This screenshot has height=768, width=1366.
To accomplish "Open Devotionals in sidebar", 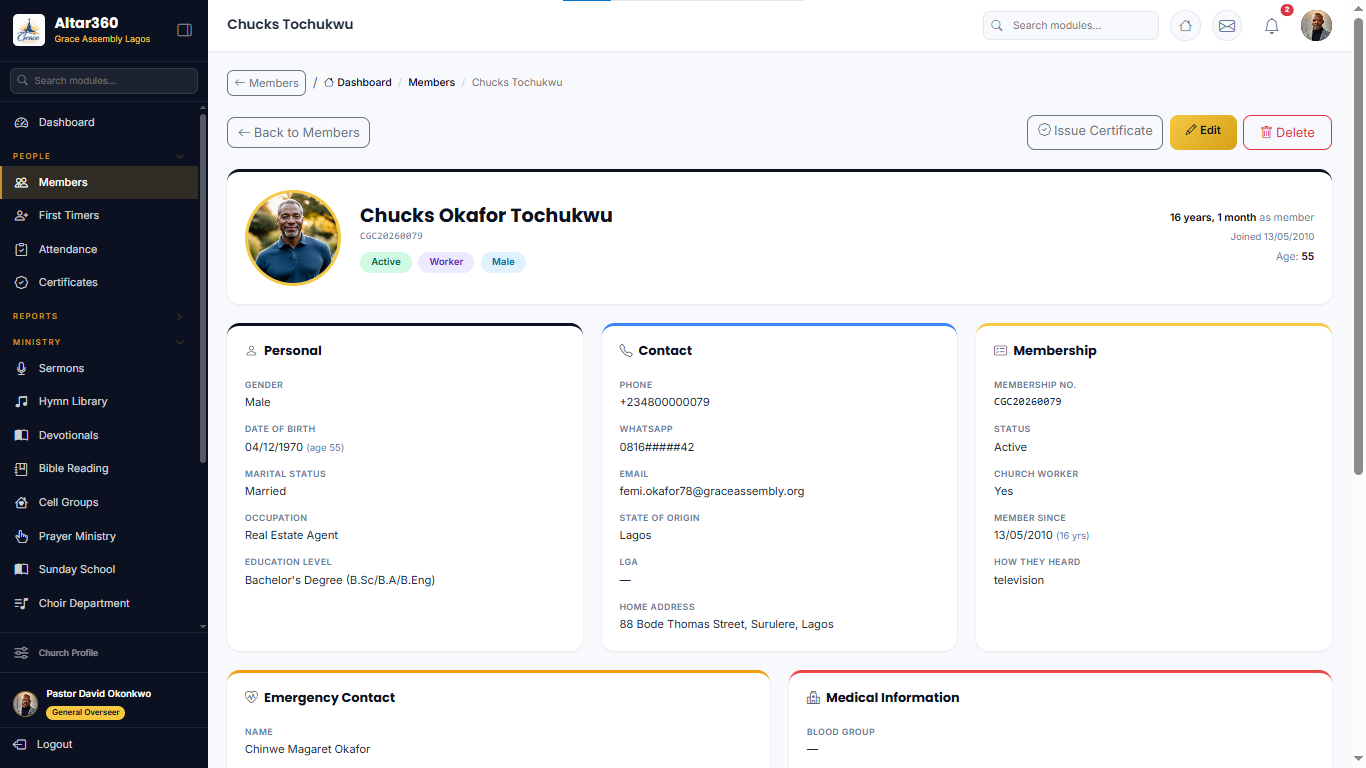I will [x=100, y=435].
